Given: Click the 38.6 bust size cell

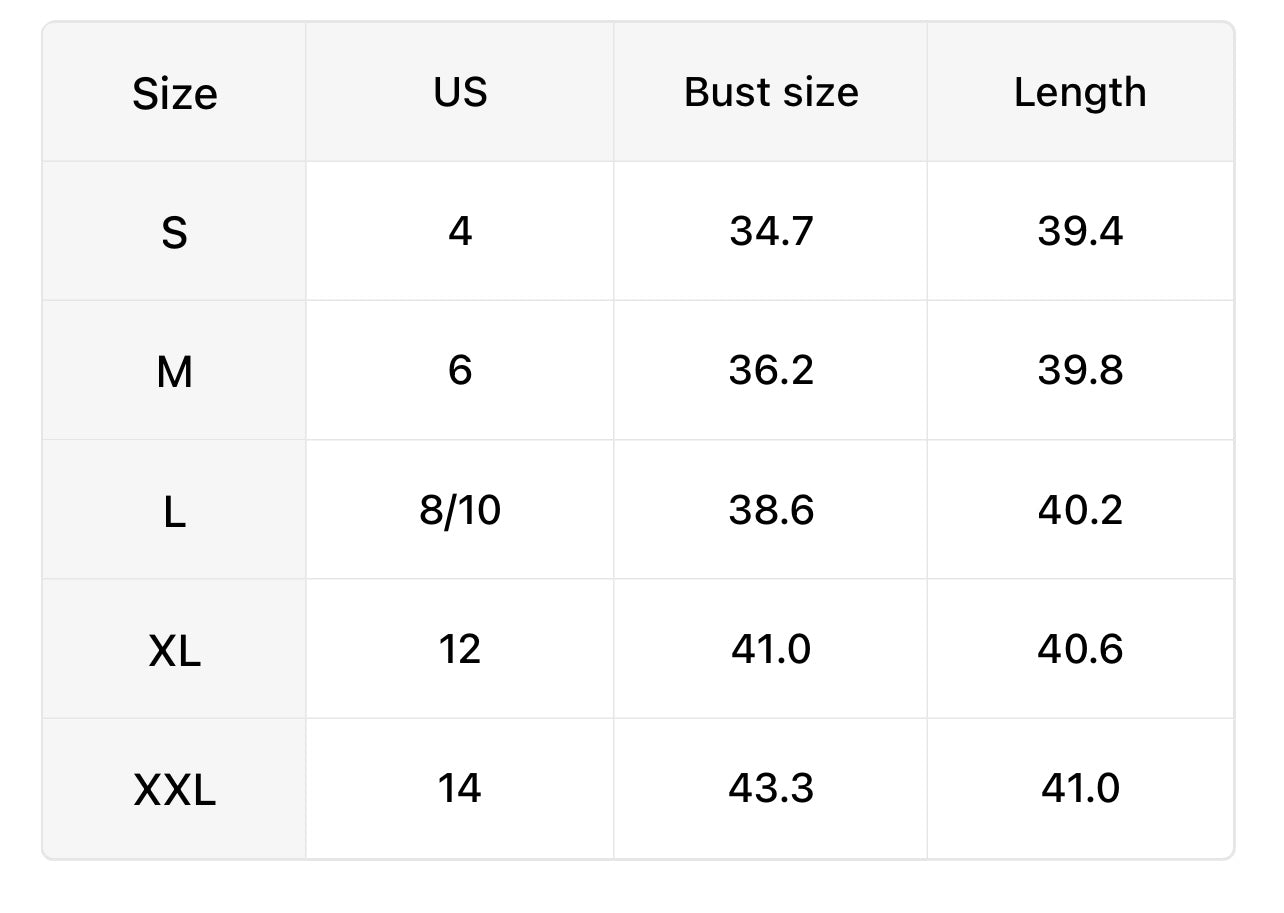Looking at the screenshot, I should tap(771, 510).
